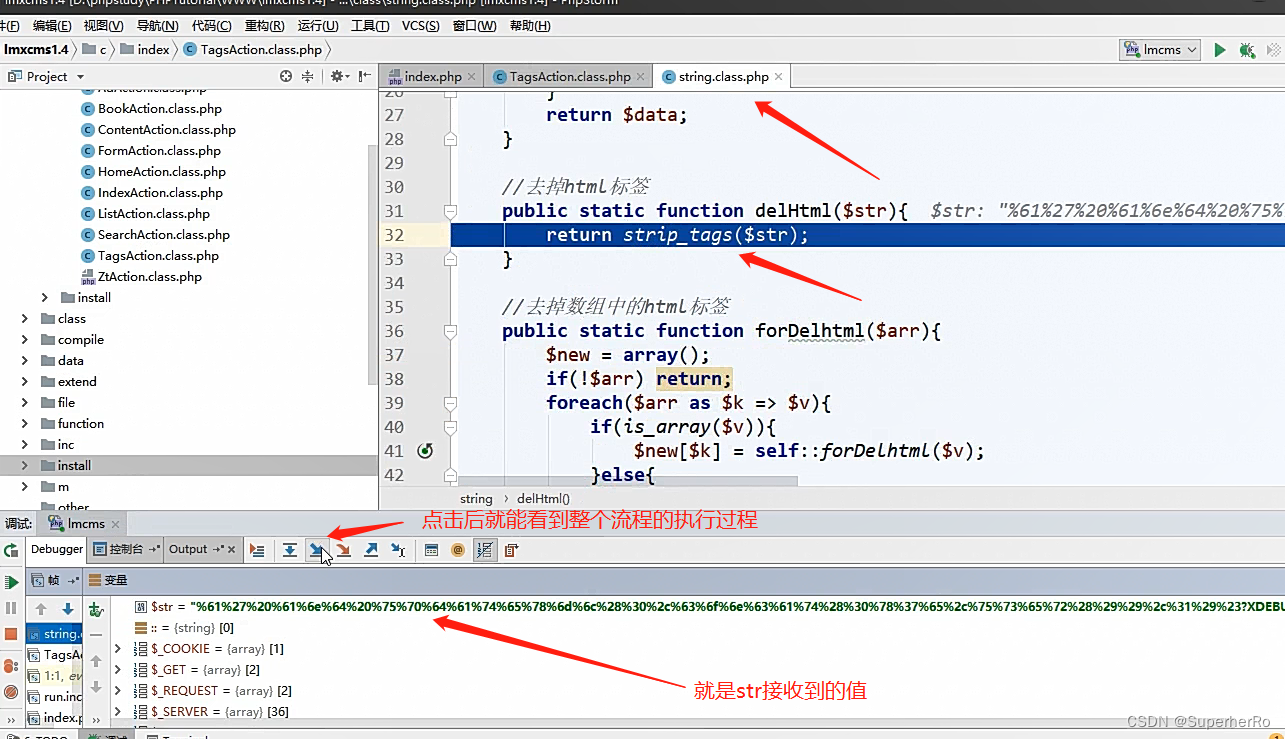Click the New Watch icon in variables

tap(96, 609)
